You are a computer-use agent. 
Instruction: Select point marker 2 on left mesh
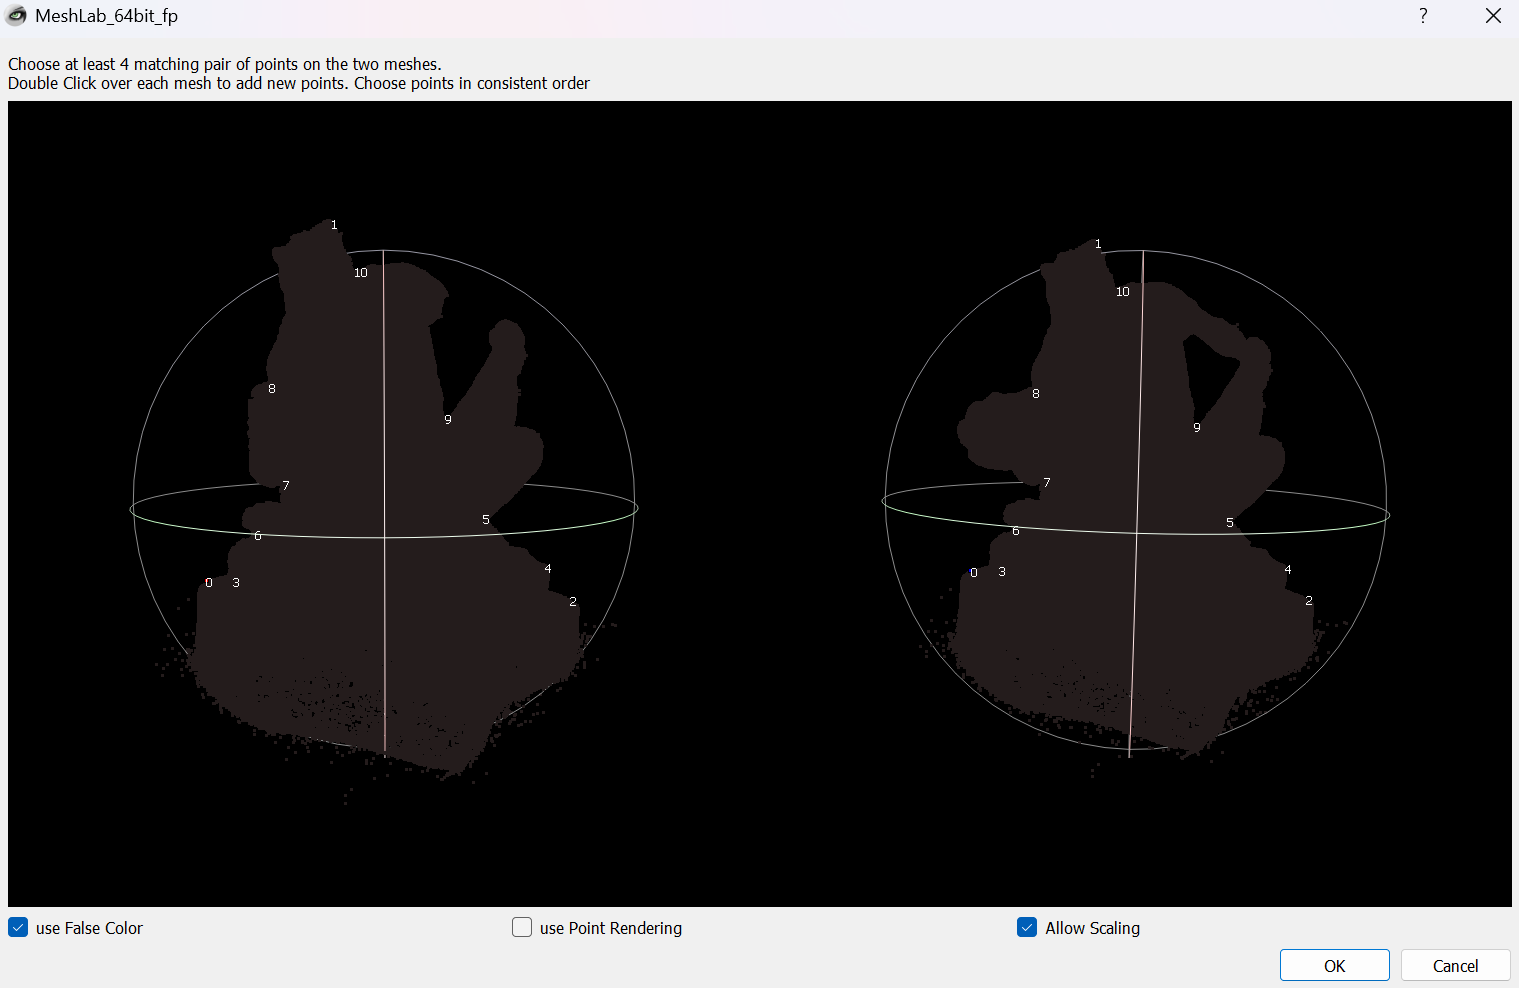(x=573, y=601)
